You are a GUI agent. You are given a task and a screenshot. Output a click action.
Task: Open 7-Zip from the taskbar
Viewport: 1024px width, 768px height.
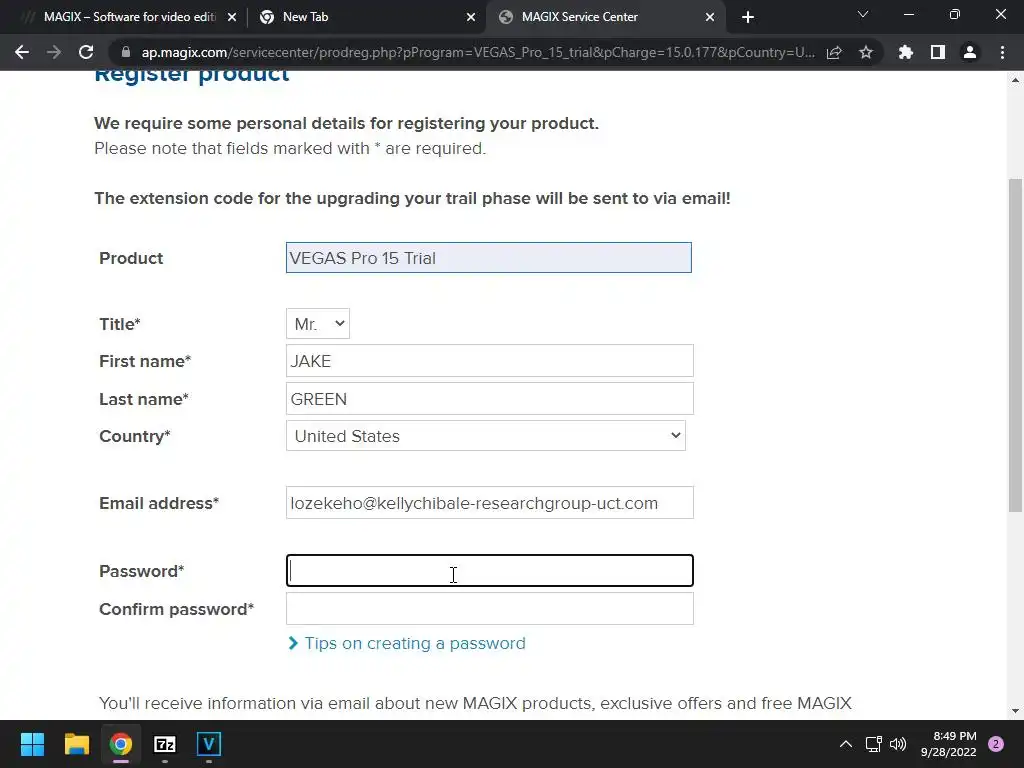[165, 744]
